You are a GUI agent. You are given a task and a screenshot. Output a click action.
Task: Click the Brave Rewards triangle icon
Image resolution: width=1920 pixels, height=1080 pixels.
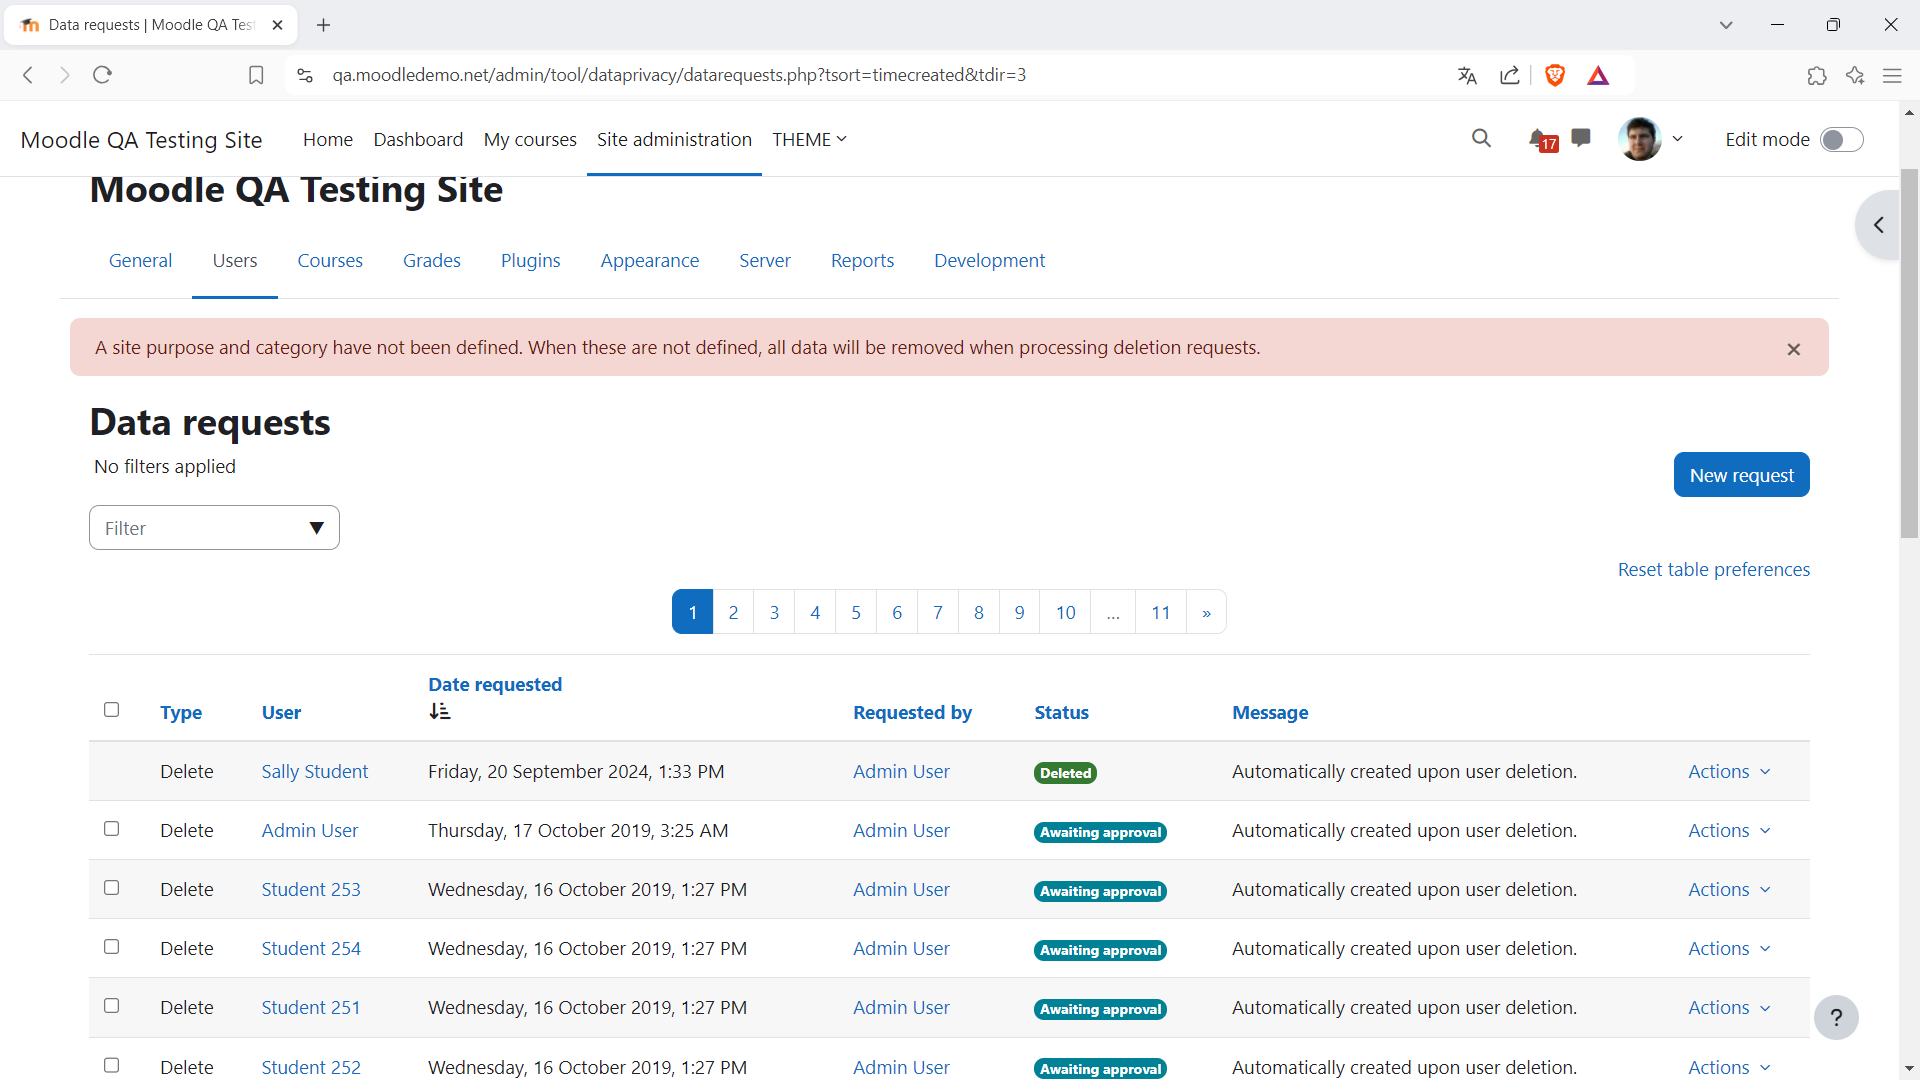[1598, 75]
